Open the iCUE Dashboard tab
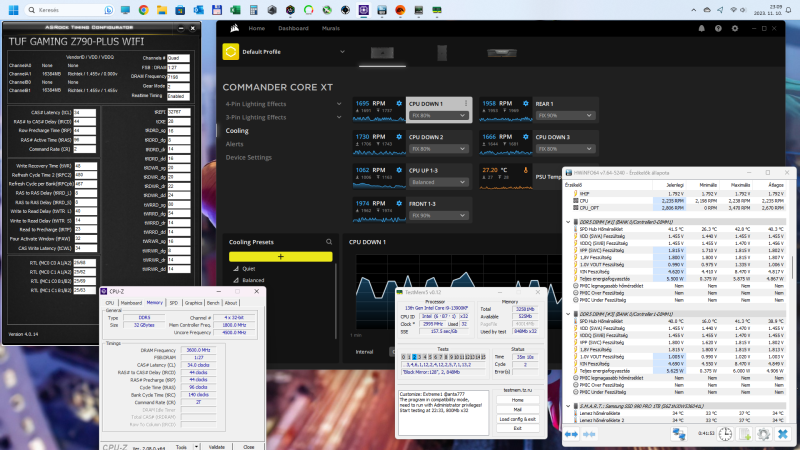 293,29
